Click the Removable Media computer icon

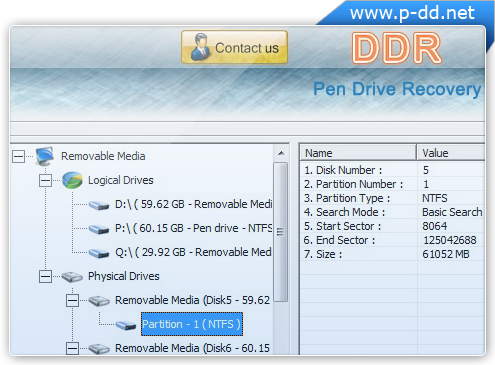[45, 156]
